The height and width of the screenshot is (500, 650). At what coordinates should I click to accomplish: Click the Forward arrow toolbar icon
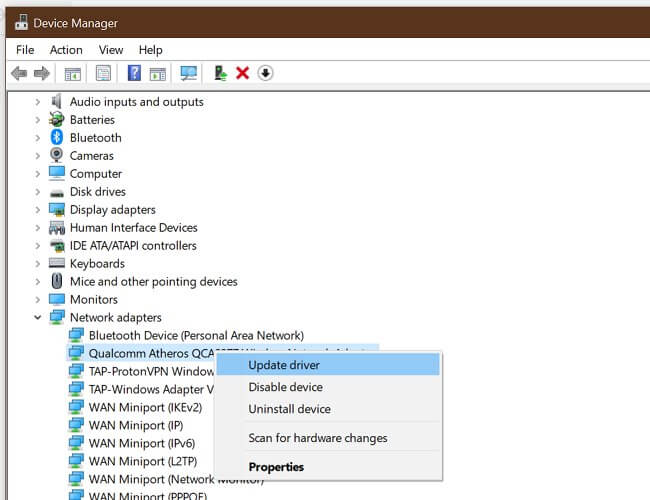42,73
